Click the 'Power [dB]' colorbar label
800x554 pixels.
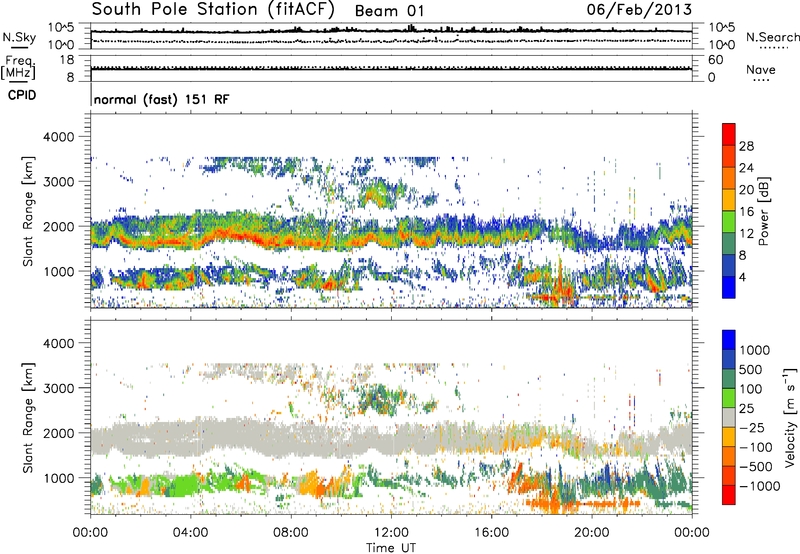click(764, 211)
